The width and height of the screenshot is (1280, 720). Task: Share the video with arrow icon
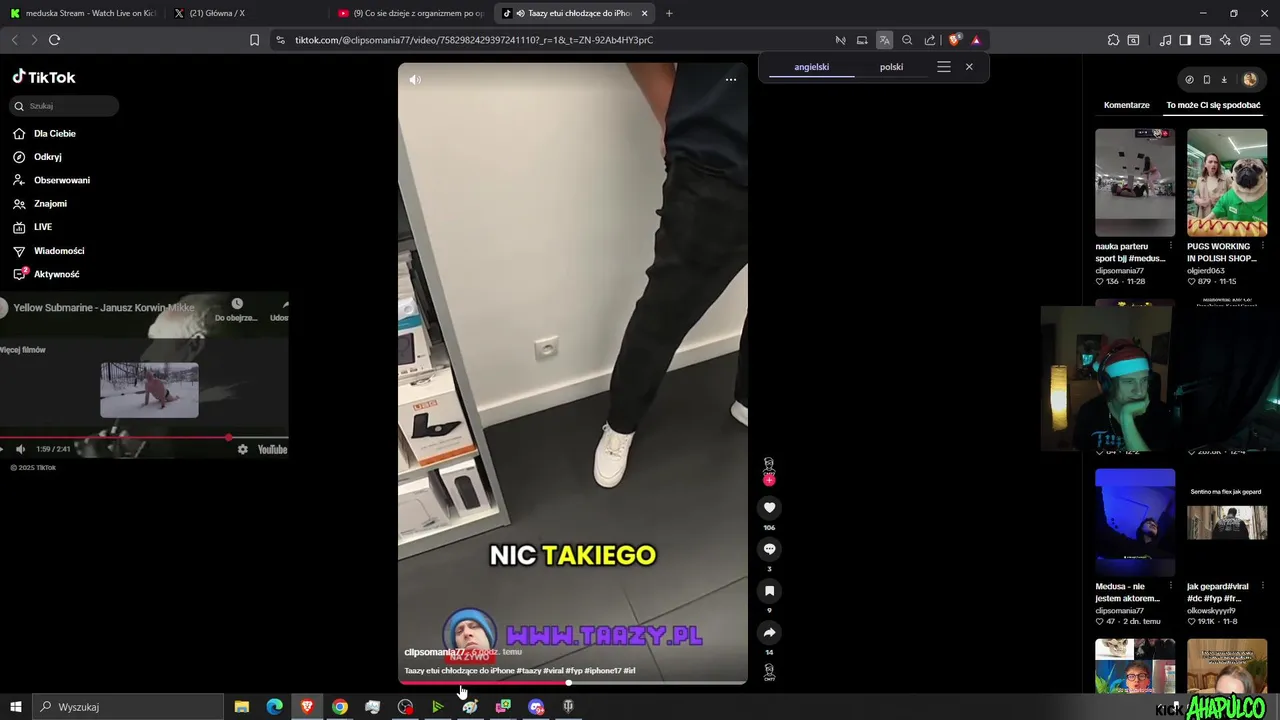tap(769, 633)
